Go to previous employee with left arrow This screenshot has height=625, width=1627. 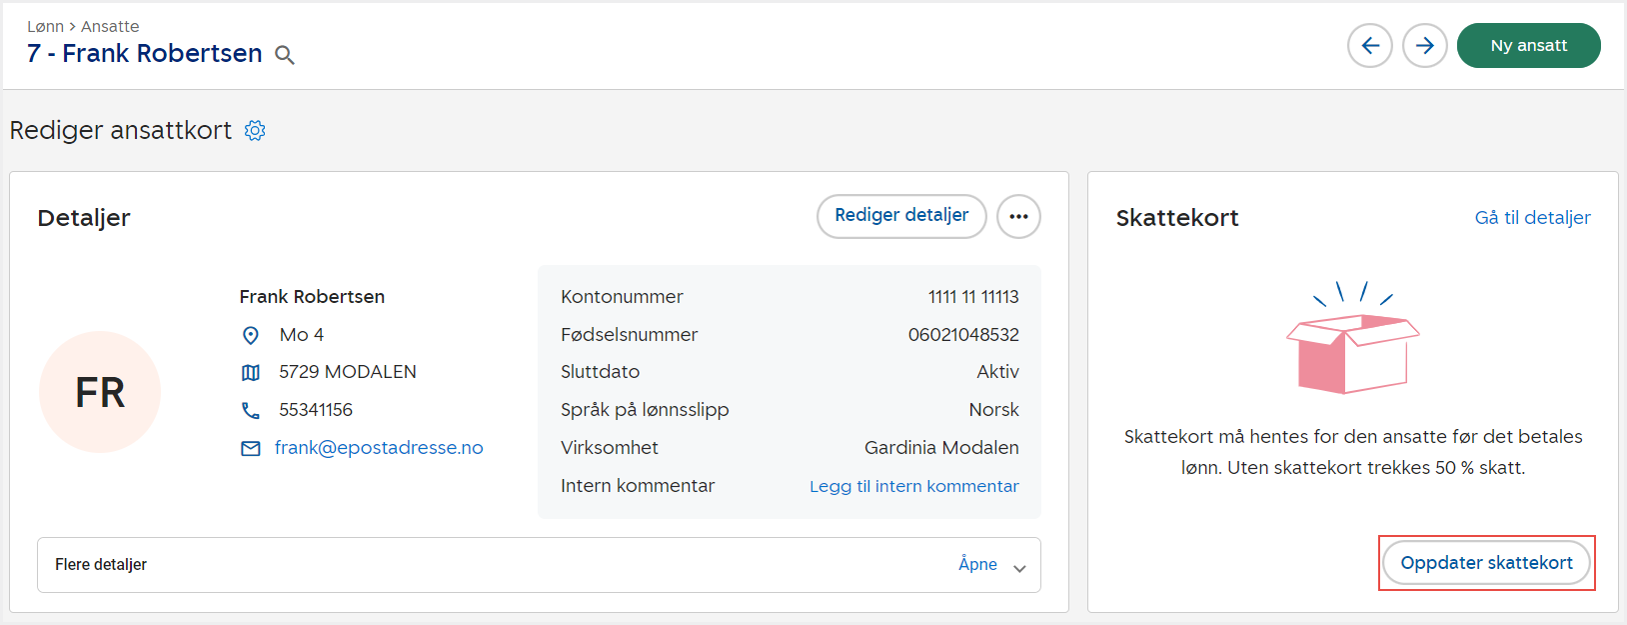pyautogui.click(x=1369, y=46)
